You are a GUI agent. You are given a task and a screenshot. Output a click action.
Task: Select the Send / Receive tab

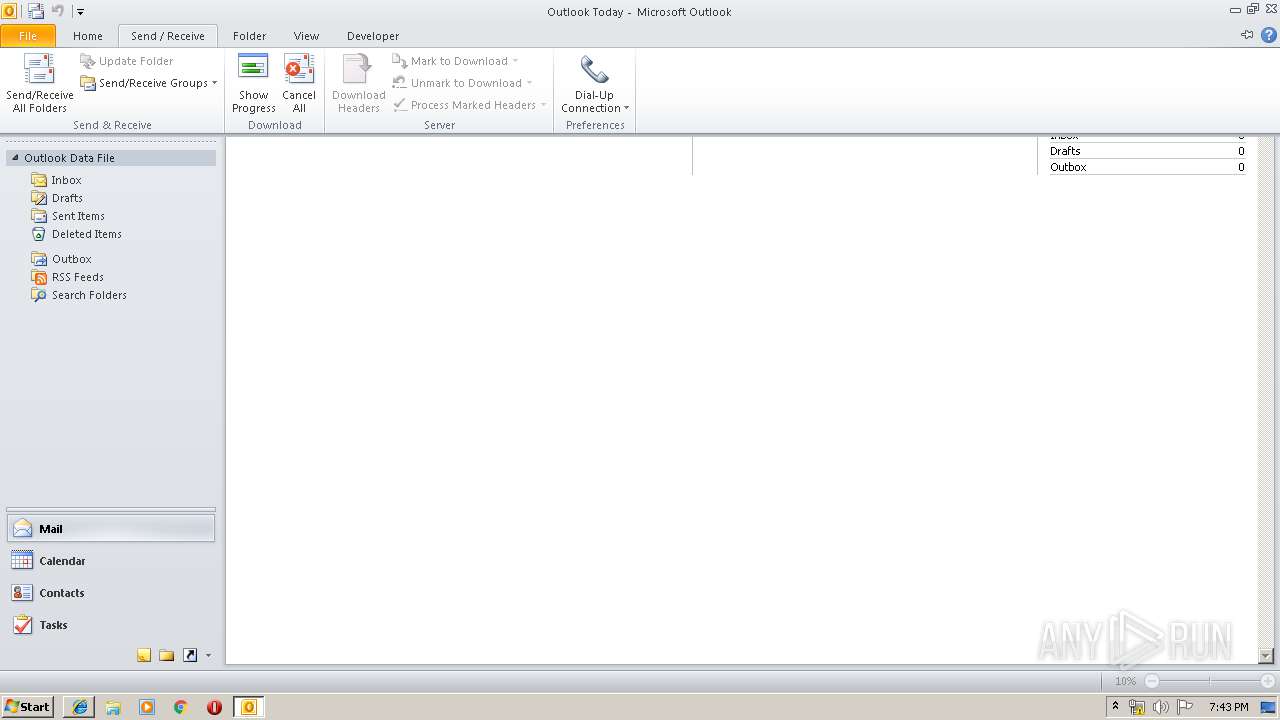[168, 36]
